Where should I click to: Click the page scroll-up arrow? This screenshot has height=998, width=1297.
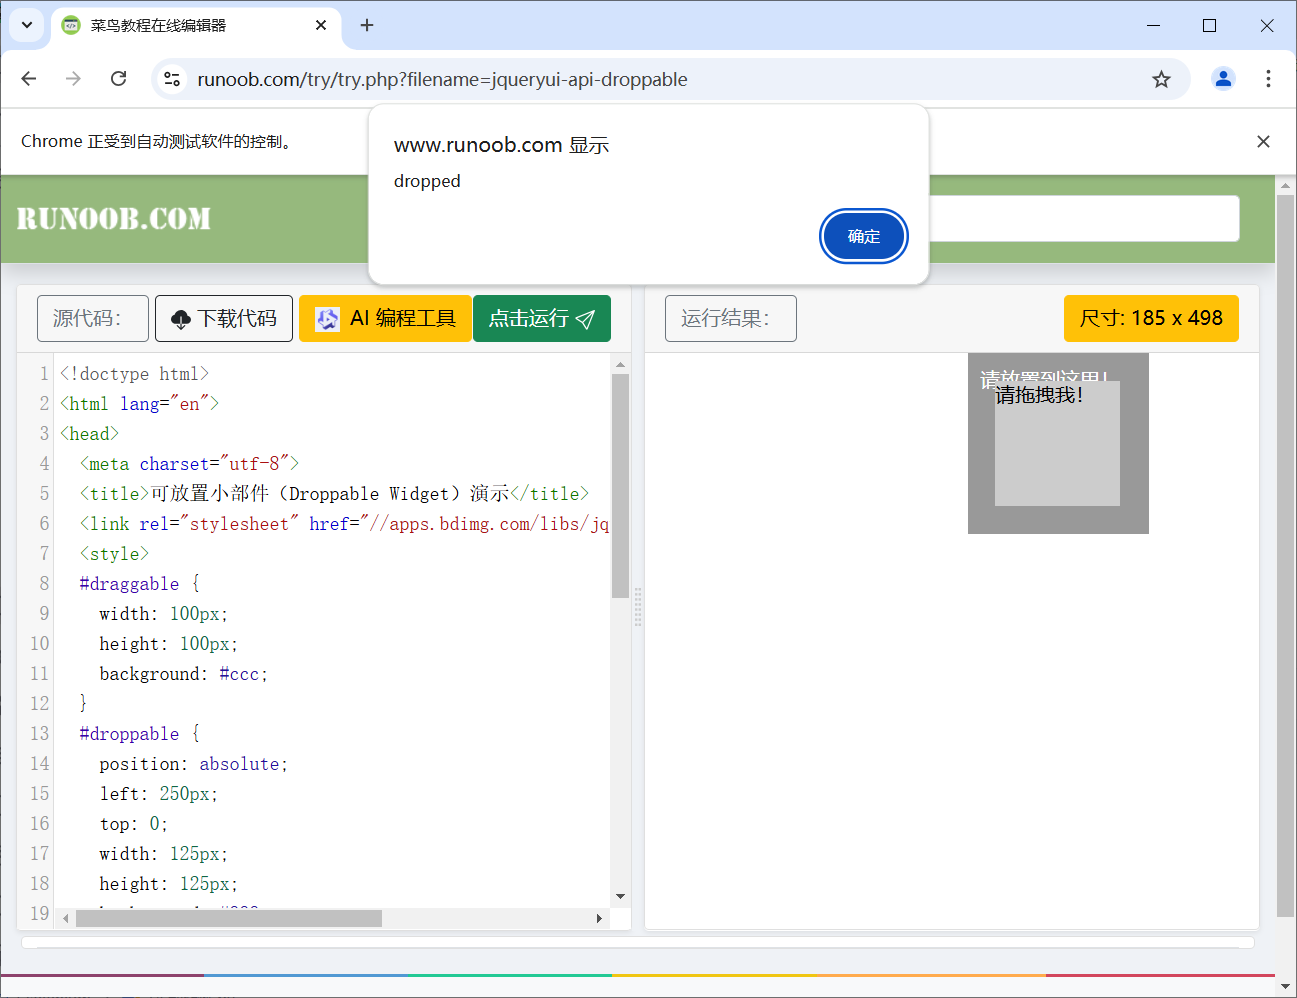pos(1285,185)
